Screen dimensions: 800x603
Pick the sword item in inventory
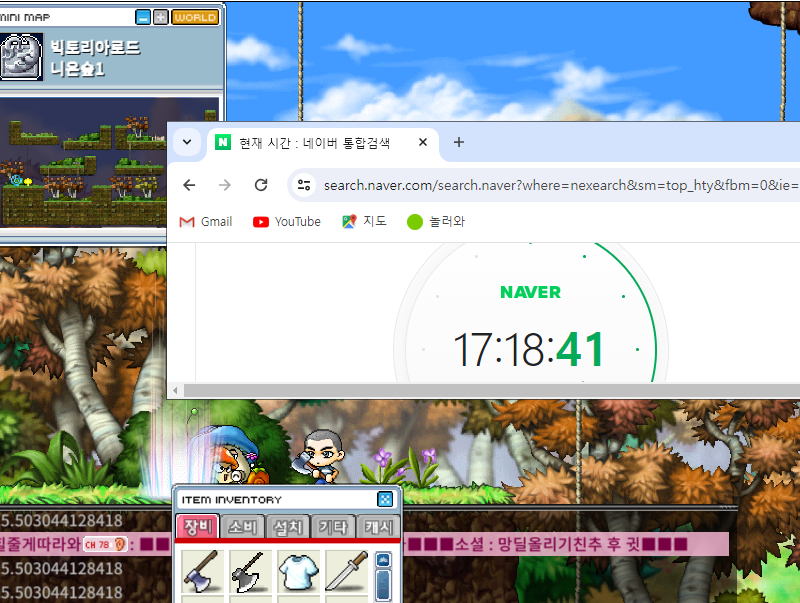(x=345, y=570)
